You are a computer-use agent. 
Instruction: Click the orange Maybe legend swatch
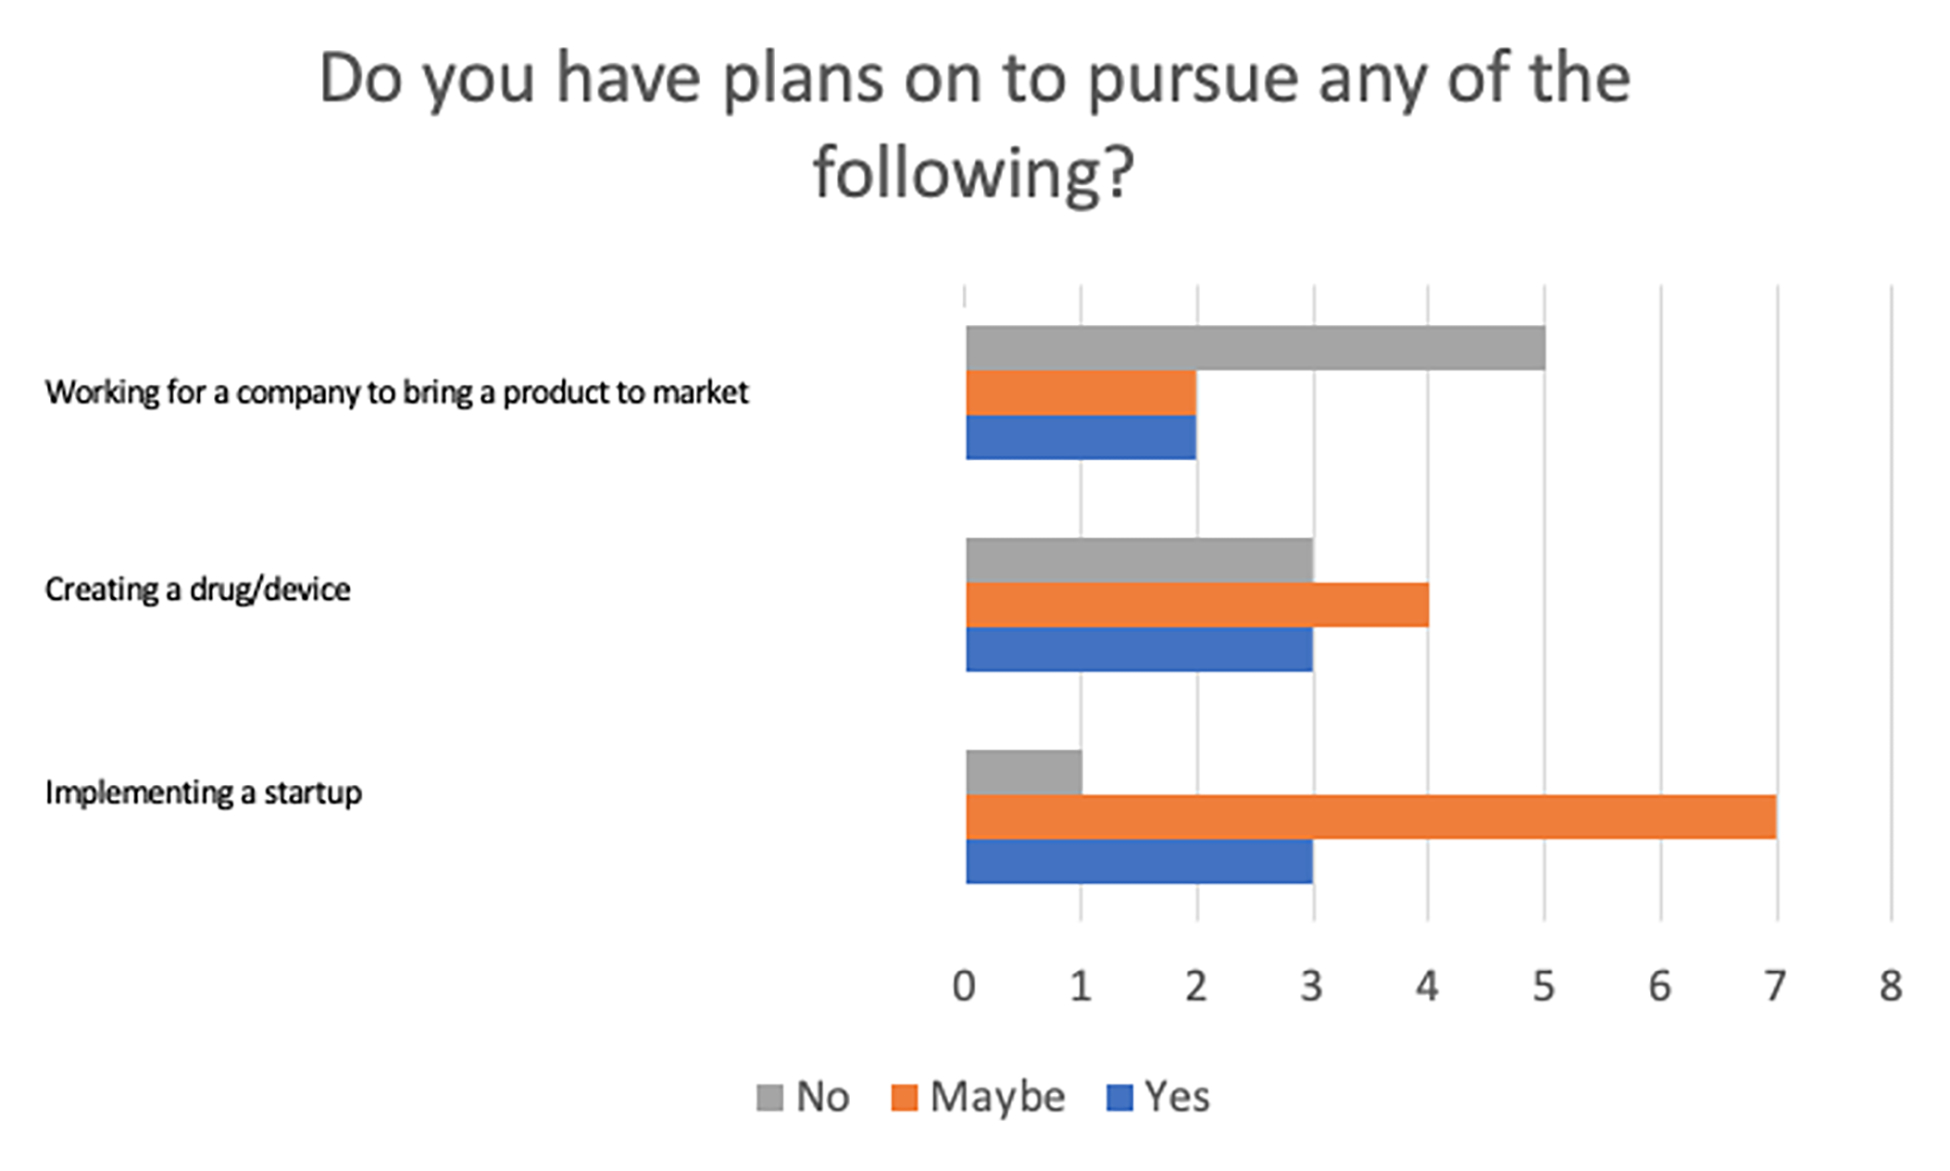click(x=904, y=1098)
